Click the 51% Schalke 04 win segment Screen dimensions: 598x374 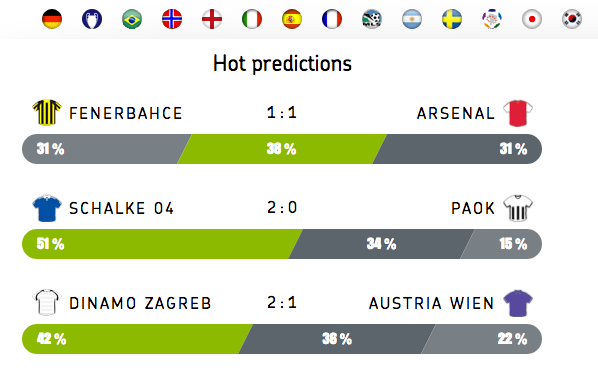(162, 244)
